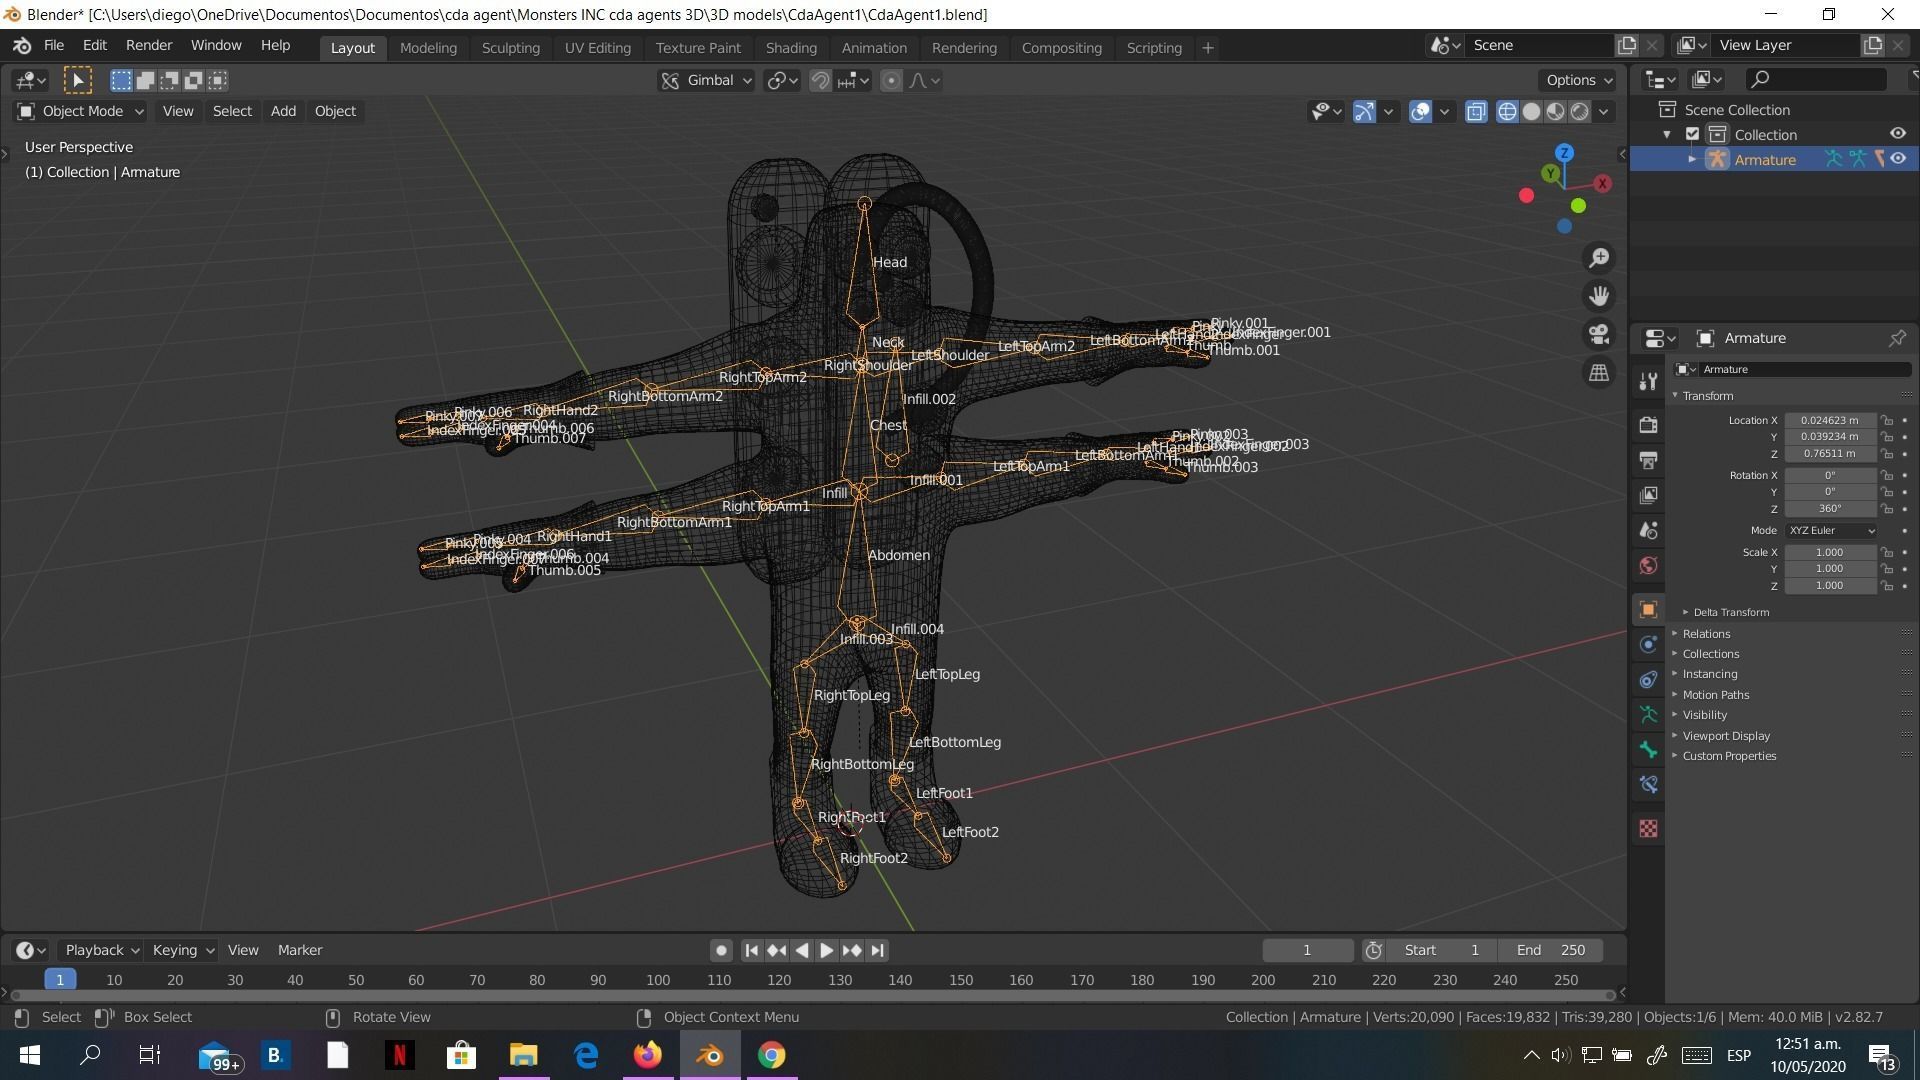Expand the Relations panel
The height and width of the screenshot is (1080, 1920).
tap(1706, 634)
